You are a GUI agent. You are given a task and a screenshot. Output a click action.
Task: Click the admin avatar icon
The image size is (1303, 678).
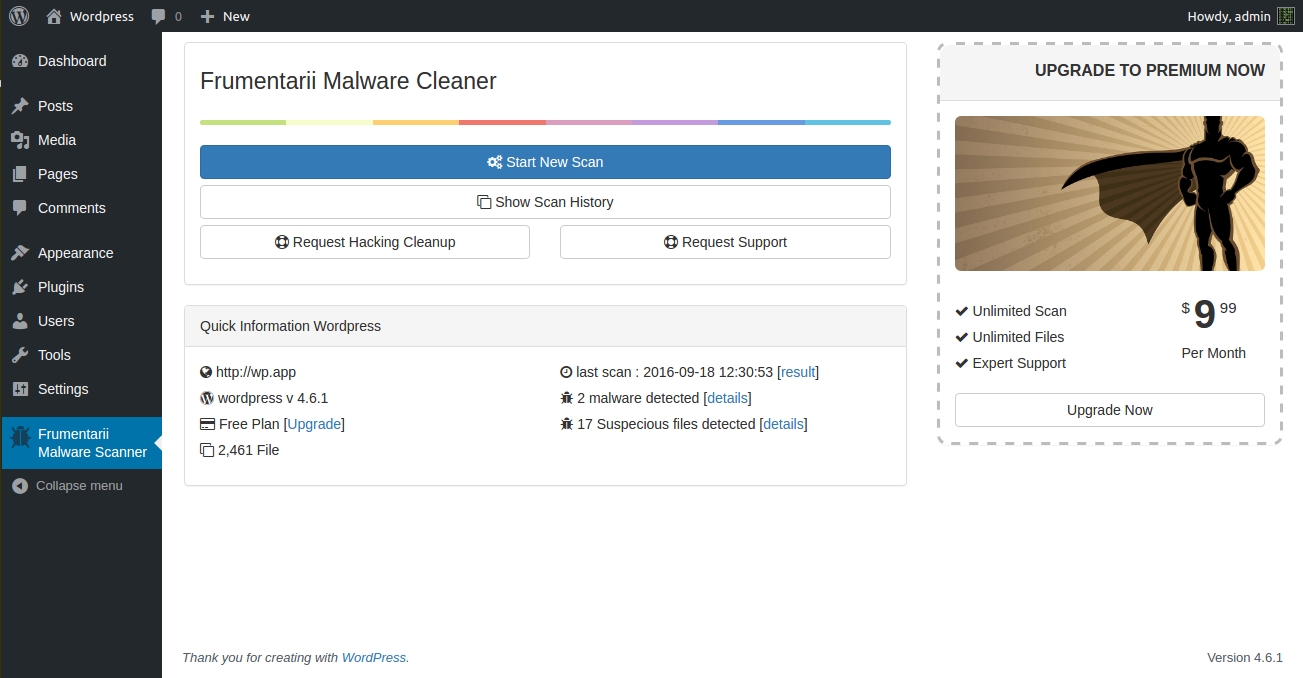coord(1285,16)
